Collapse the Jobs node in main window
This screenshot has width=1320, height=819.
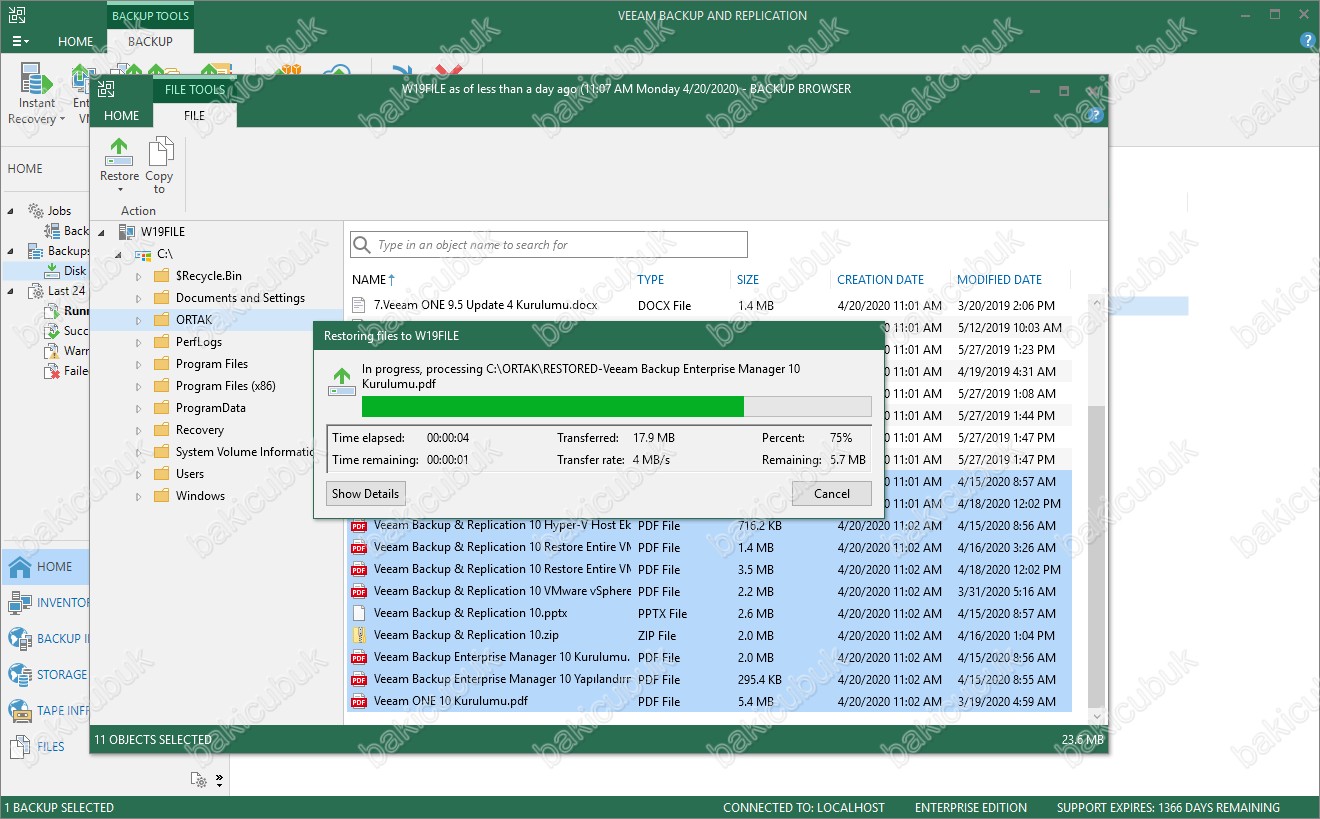click(x=12, y=211)
